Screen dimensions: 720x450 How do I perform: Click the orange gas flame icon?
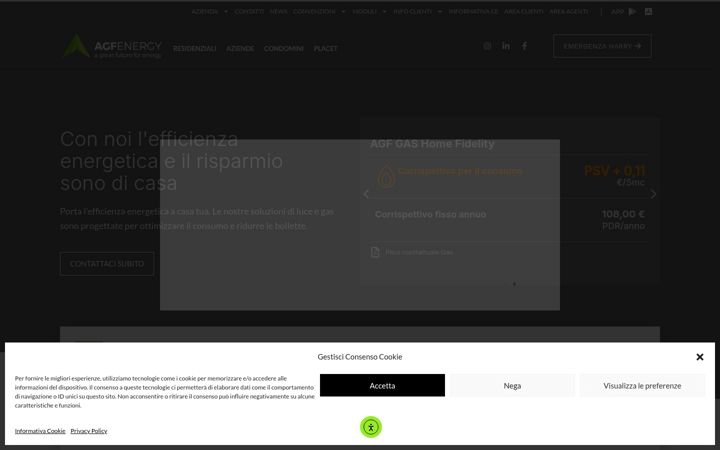point(386,176)
